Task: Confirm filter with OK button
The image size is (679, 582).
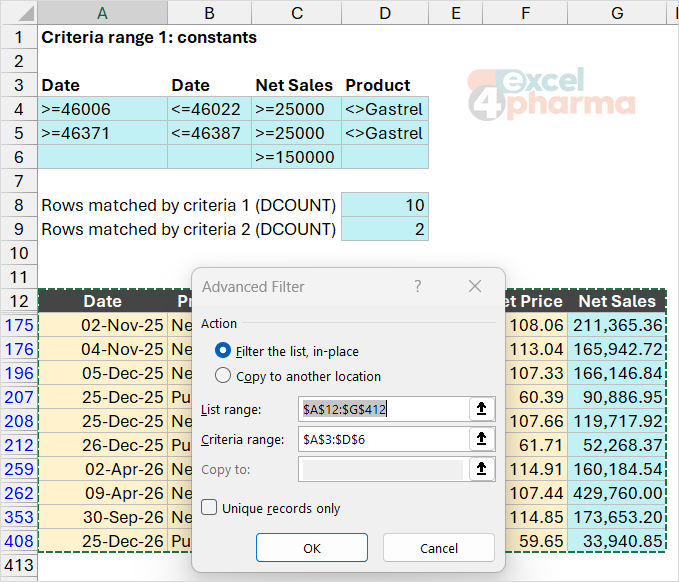Action: point(312,548)
